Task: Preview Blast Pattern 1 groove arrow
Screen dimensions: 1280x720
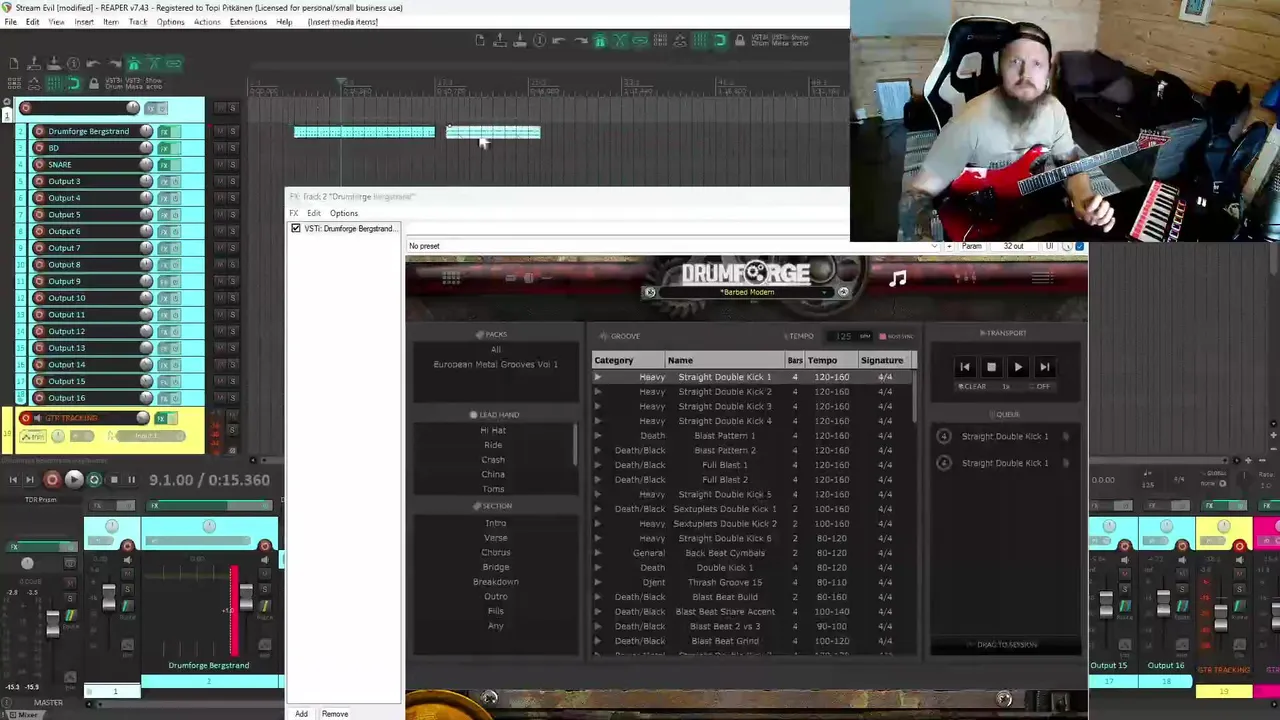Action: tap(598, 436)
